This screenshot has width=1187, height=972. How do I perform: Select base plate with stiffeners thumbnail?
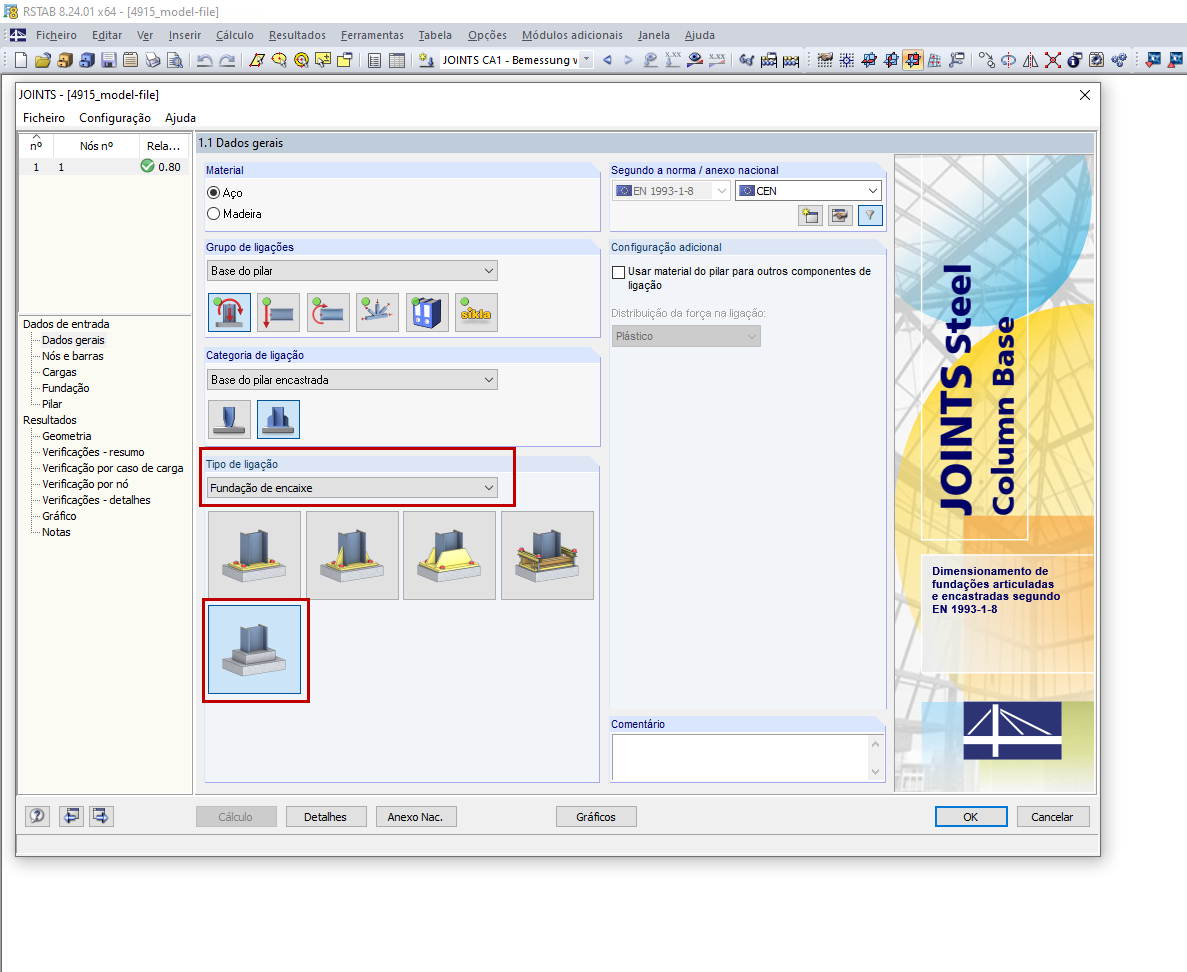(352, 556)
